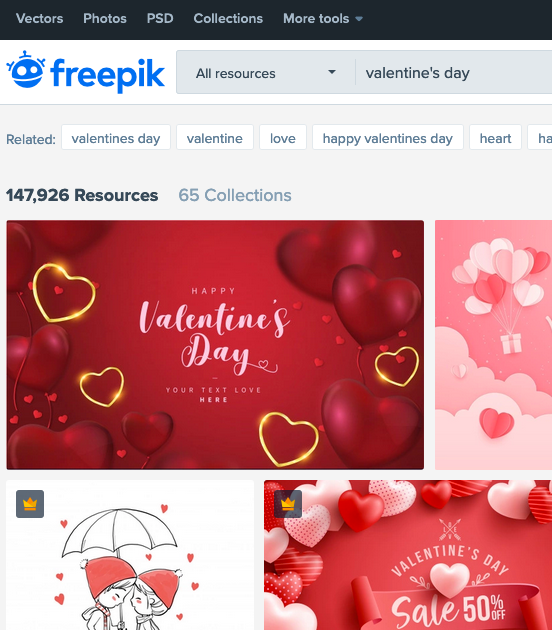Open the All resources filter dropdown
This screenshot has width=552, height=630.
[266, 73]
